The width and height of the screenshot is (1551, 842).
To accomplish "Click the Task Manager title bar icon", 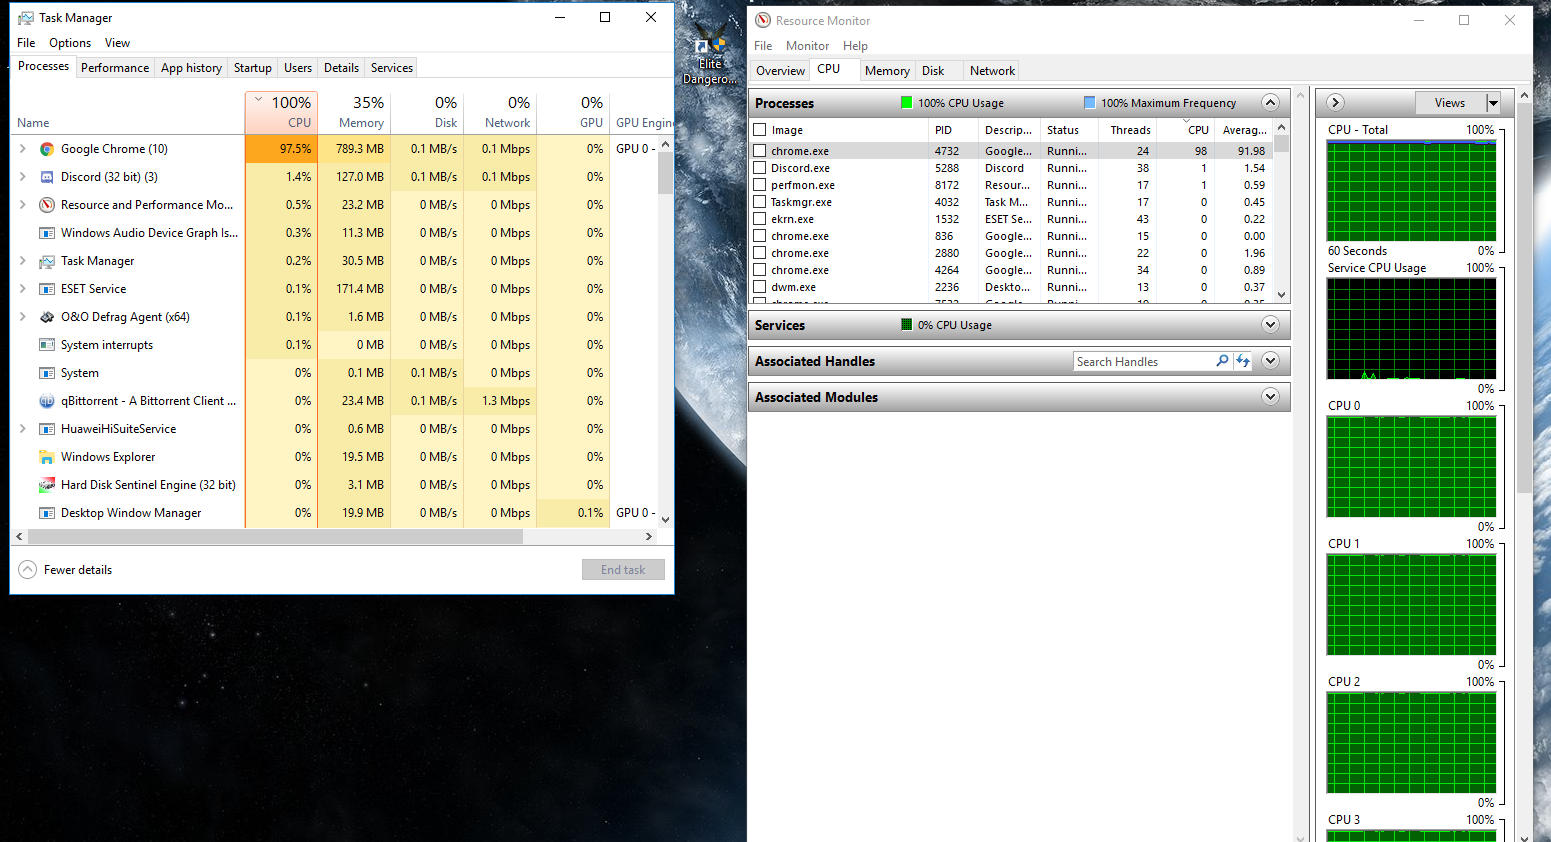I will pyautogui.click(x=26, y=18).
